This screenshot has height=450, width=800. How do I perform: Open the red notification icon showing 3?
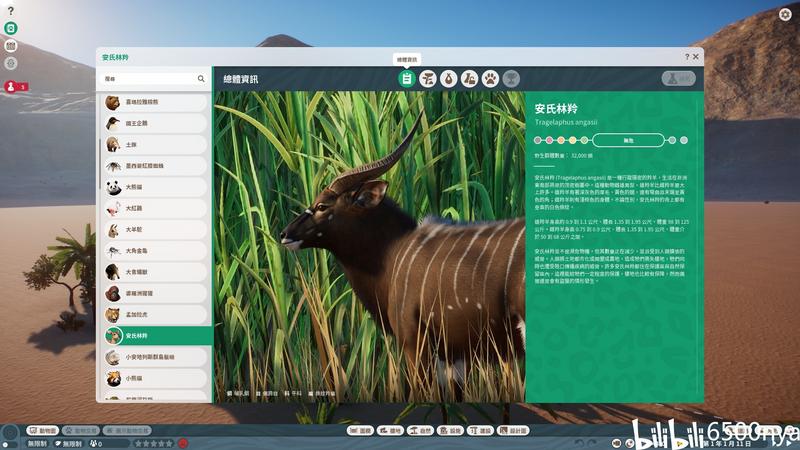point(15,87)
